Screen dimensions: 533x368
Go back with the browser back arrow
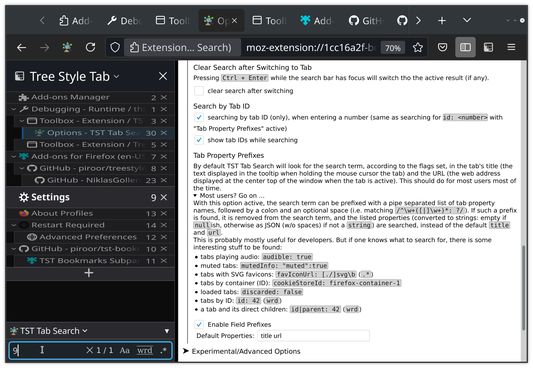coord(22,48)
